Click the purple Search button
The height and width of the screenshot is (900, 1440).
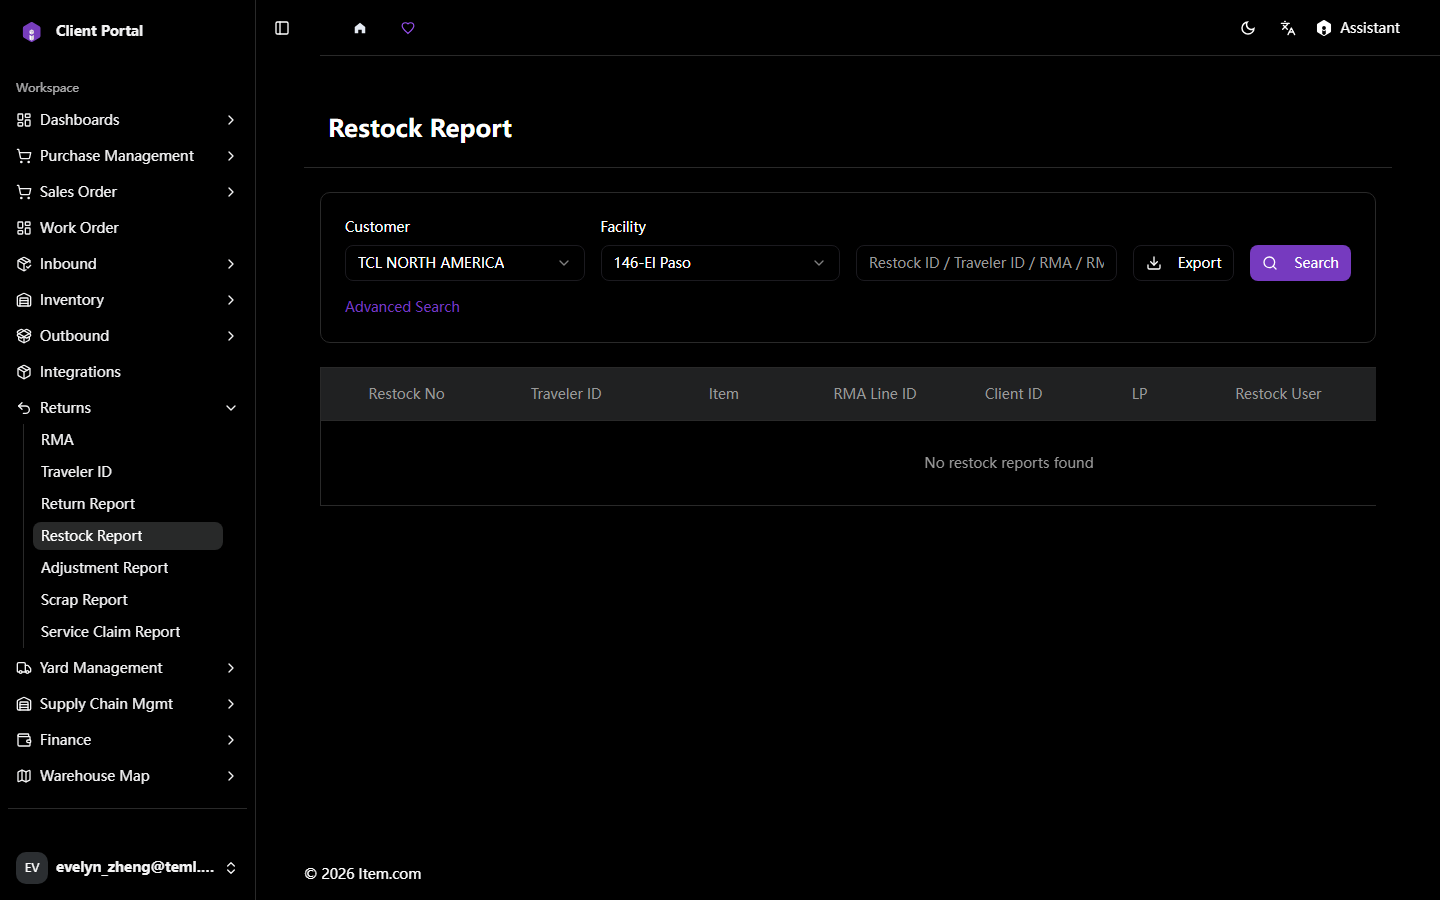pyautogui.click(x=1300, y=263)
